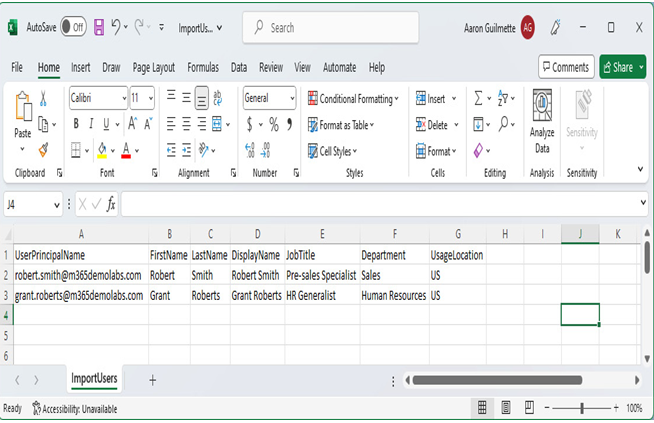Apply Accounting dollar number format
This screenshot has height=423, width=654.
point(249,124)
